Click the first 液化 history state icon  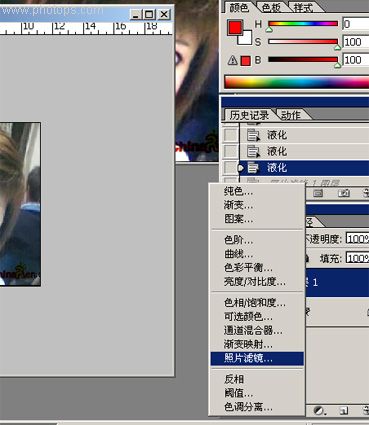pos(253,135)
